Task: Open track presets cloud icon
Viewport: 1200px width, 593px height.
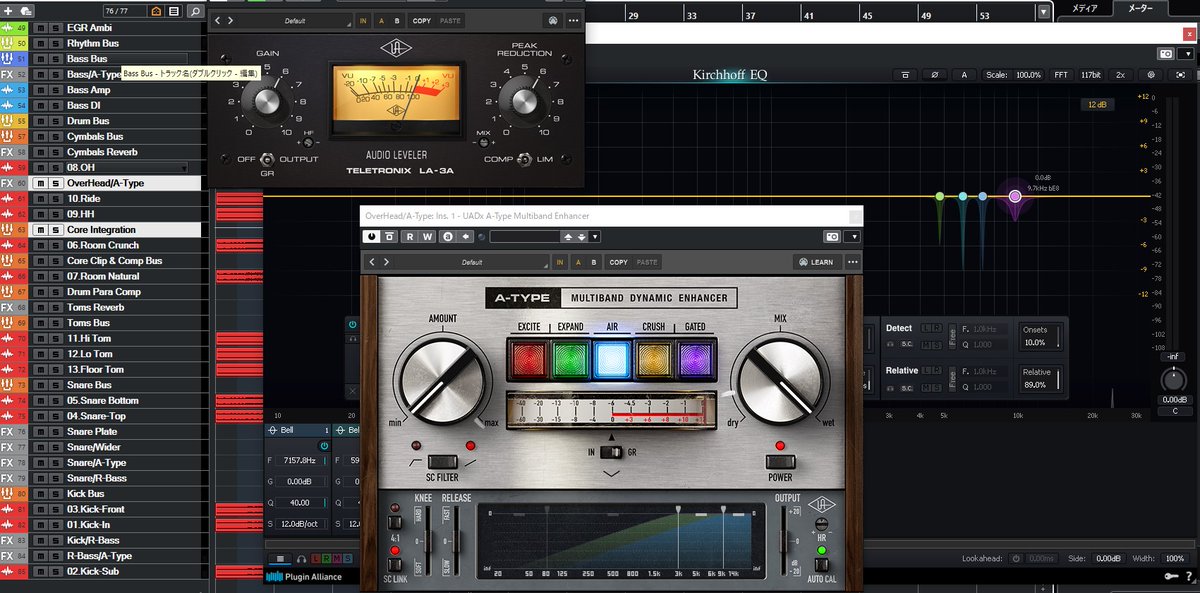Action: pyautogui.click(x=25, y=11)
